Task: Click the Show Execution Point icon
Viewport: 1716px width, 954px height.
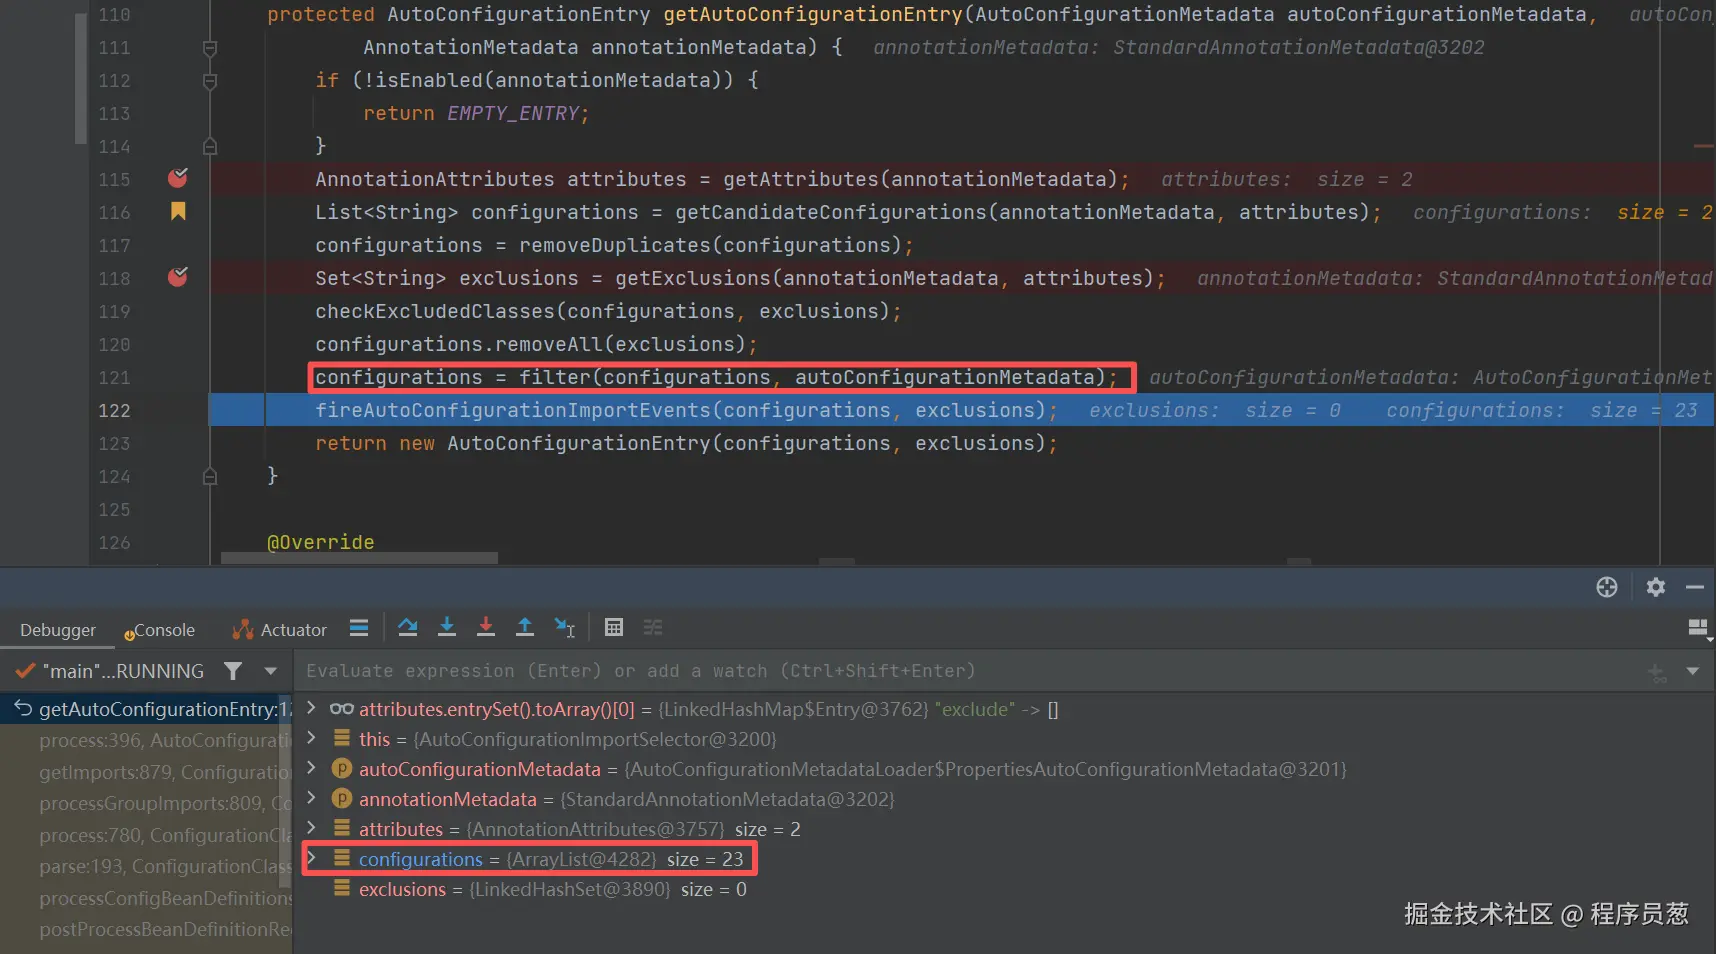Action: click(x=359, y=628)
